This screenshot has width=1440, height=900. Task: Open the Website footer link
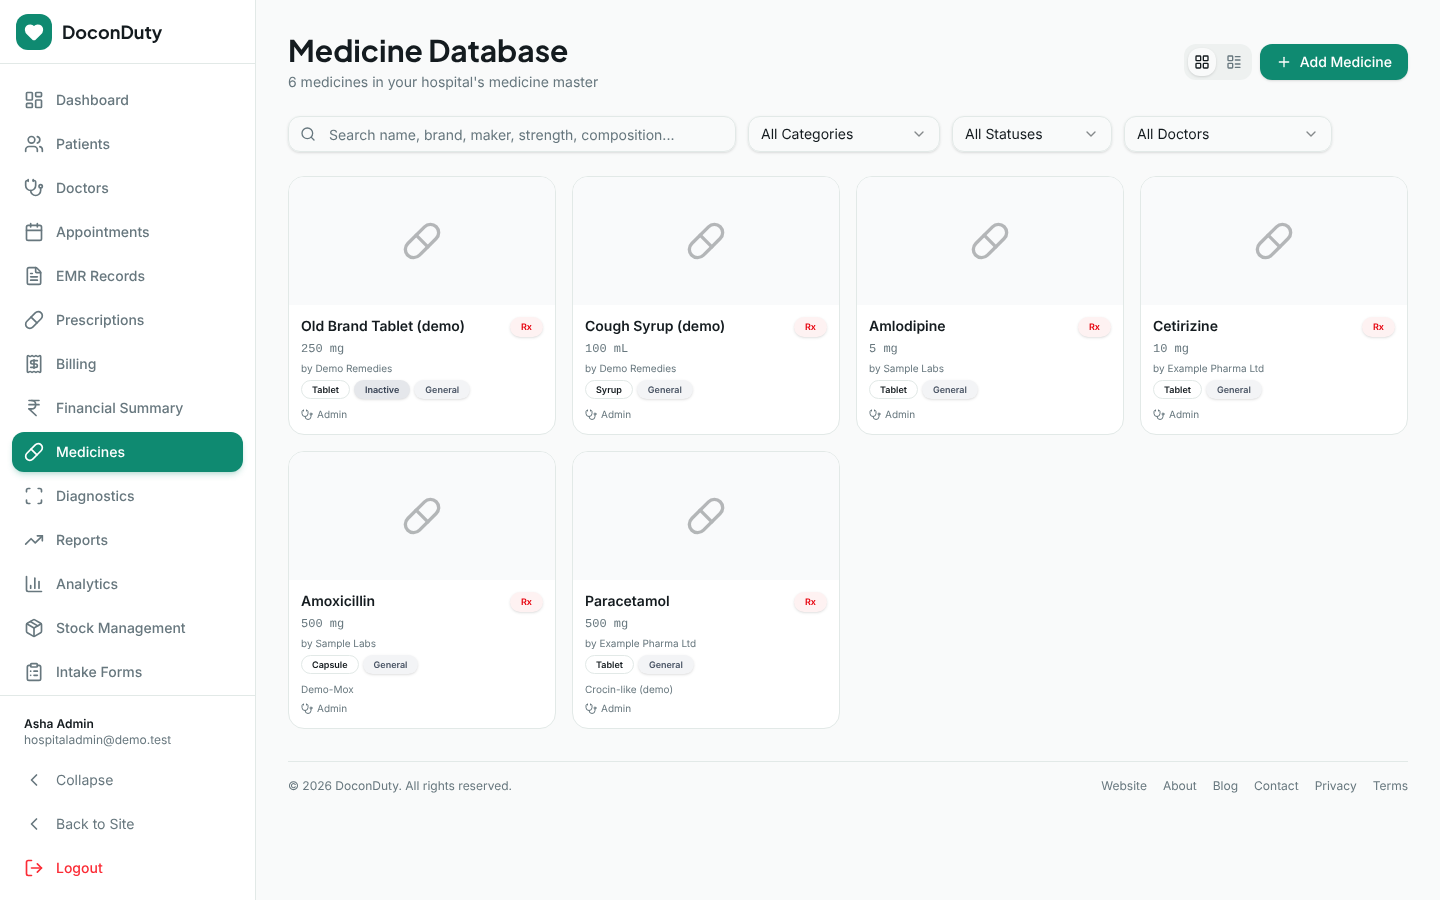[1124, 786]
